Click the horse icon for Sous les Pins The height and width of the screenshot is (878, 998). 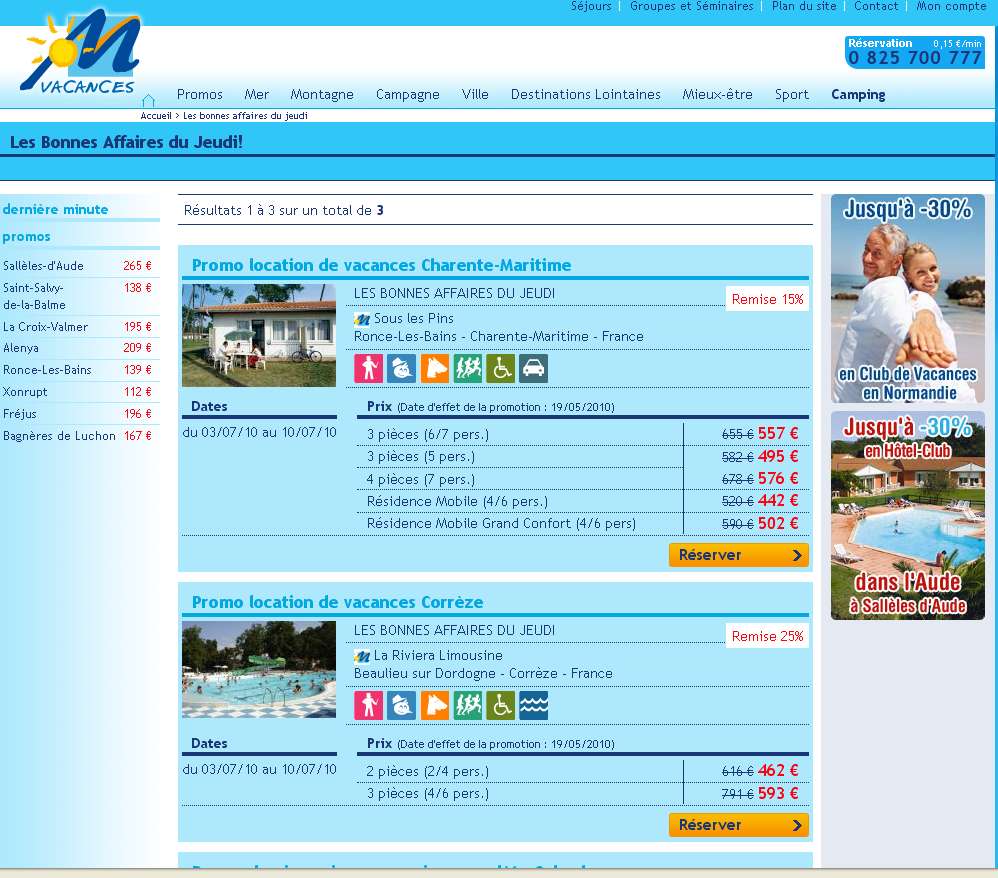(x=434, y=369)
